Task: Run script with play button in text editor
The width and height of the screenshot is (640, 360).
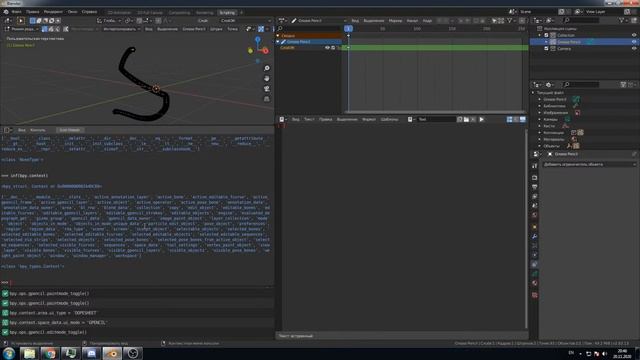Action: tap(482, 119)
